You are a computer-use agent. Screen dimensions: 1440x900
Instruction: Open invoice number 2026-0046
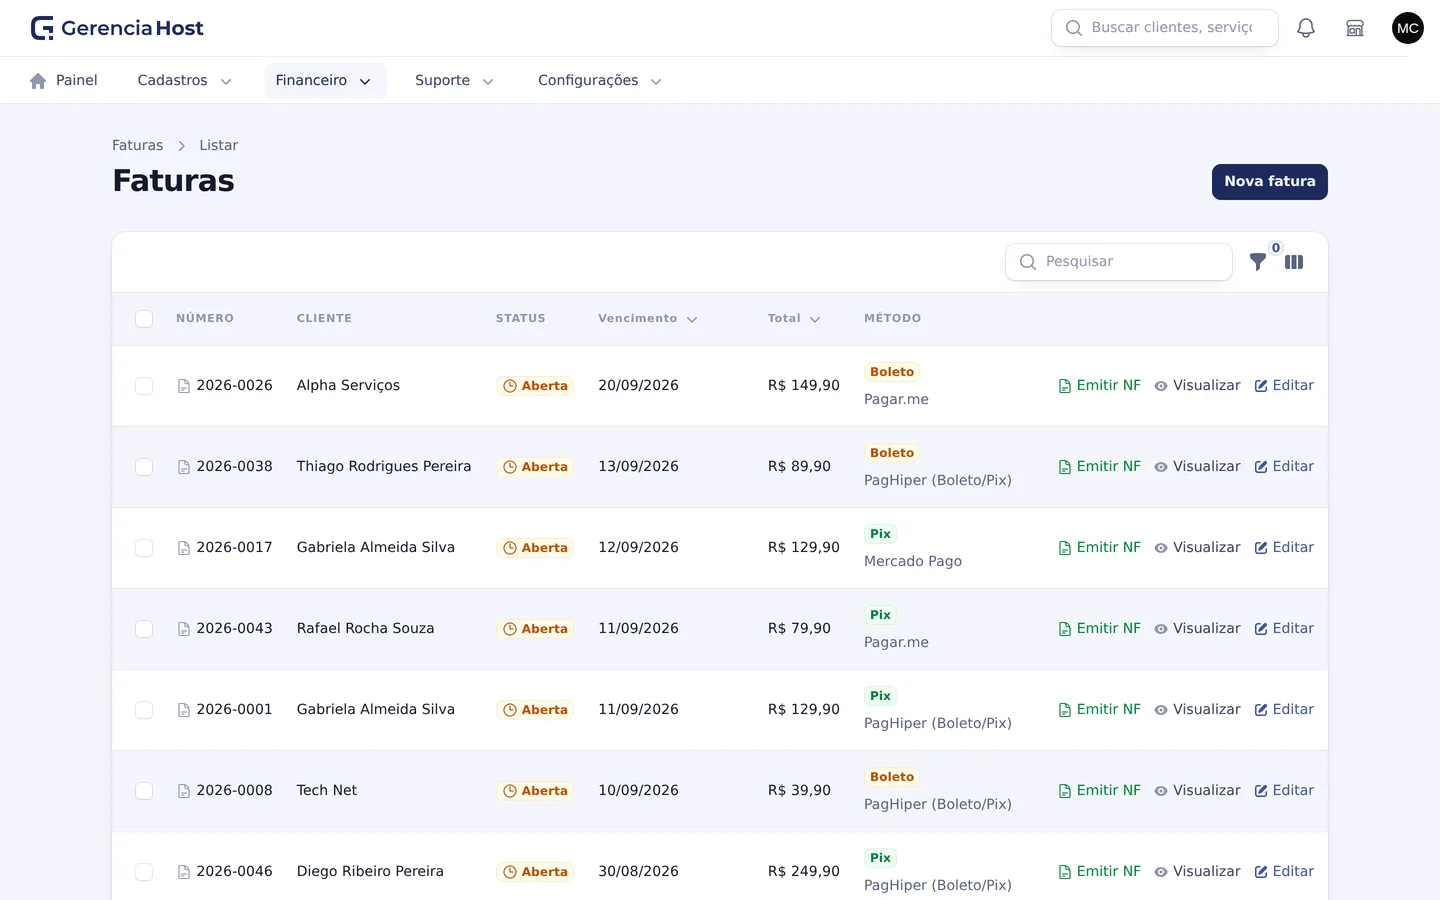[234, 872]
